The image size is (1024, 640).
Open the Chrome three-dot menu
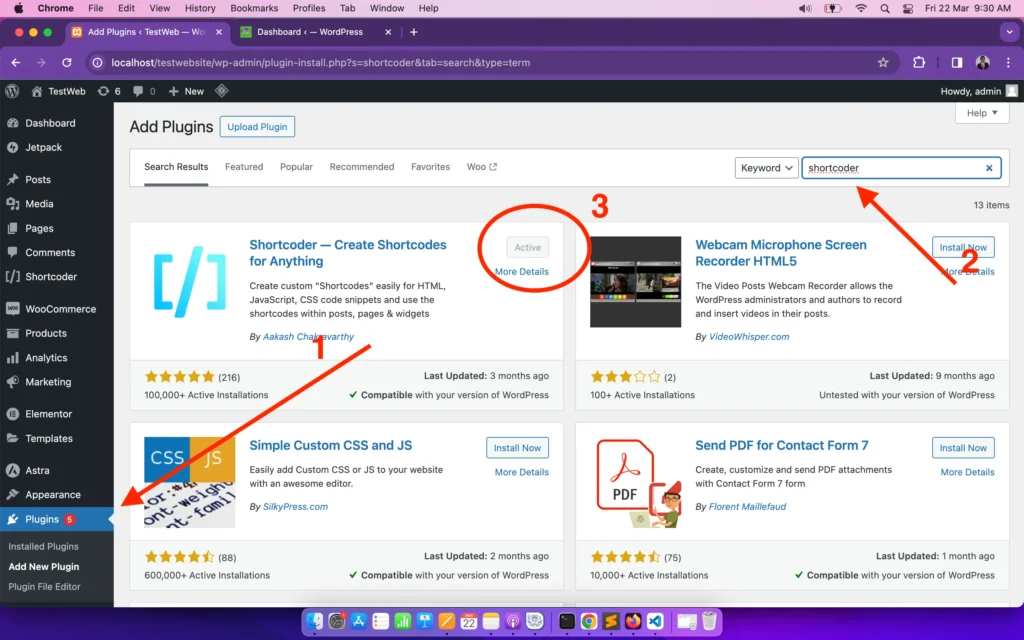point(1008,63)
